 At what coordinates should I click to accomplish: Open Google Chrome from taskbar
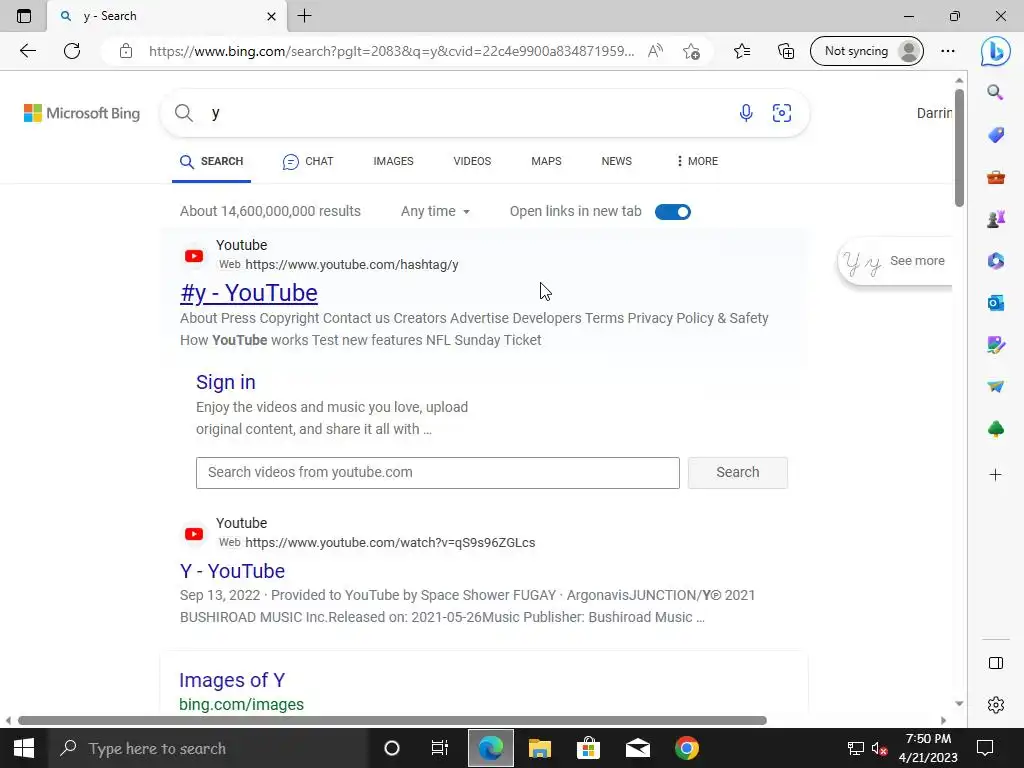pyautogui.click(x=686, y=748)
